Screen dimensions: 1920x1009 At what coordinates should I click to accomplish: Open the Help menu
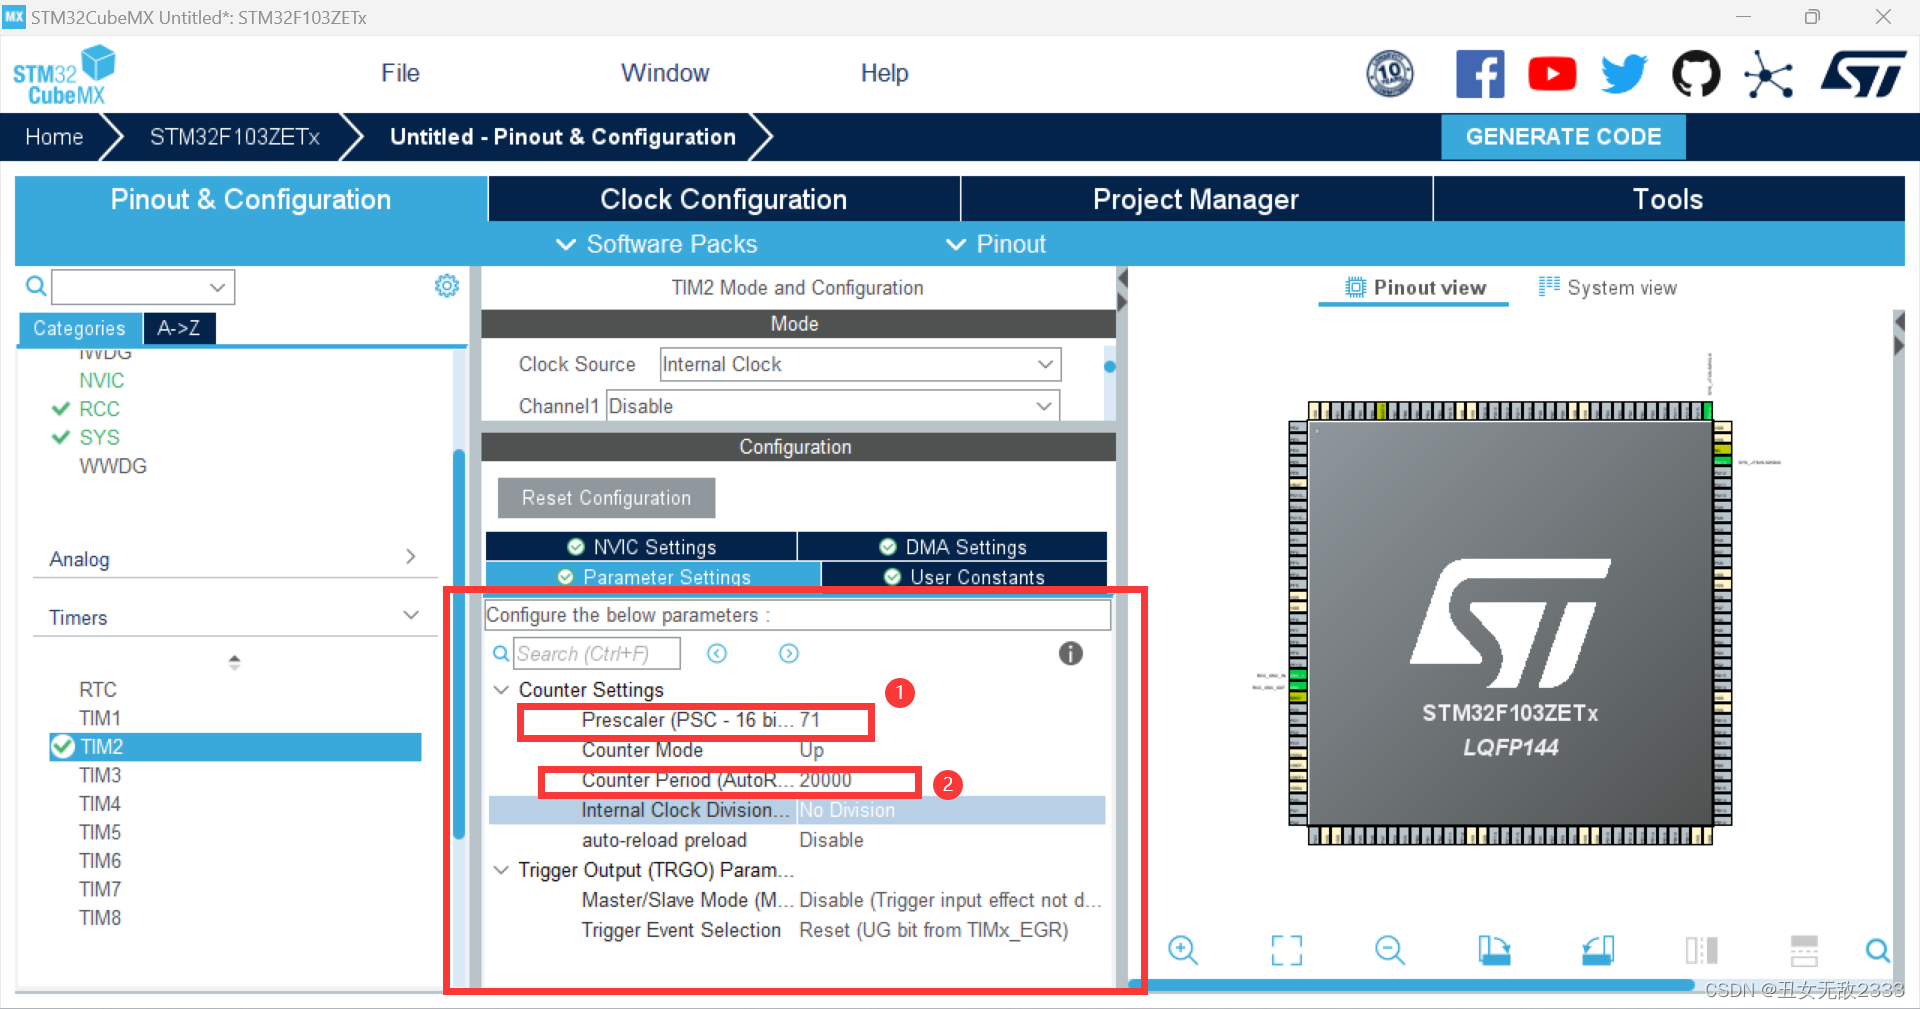coord(884,73)
